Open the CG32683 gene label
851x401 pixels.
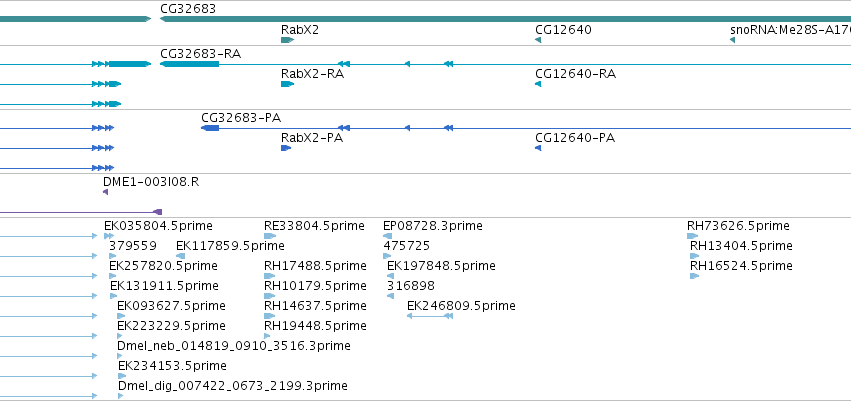tap(188, 9)
